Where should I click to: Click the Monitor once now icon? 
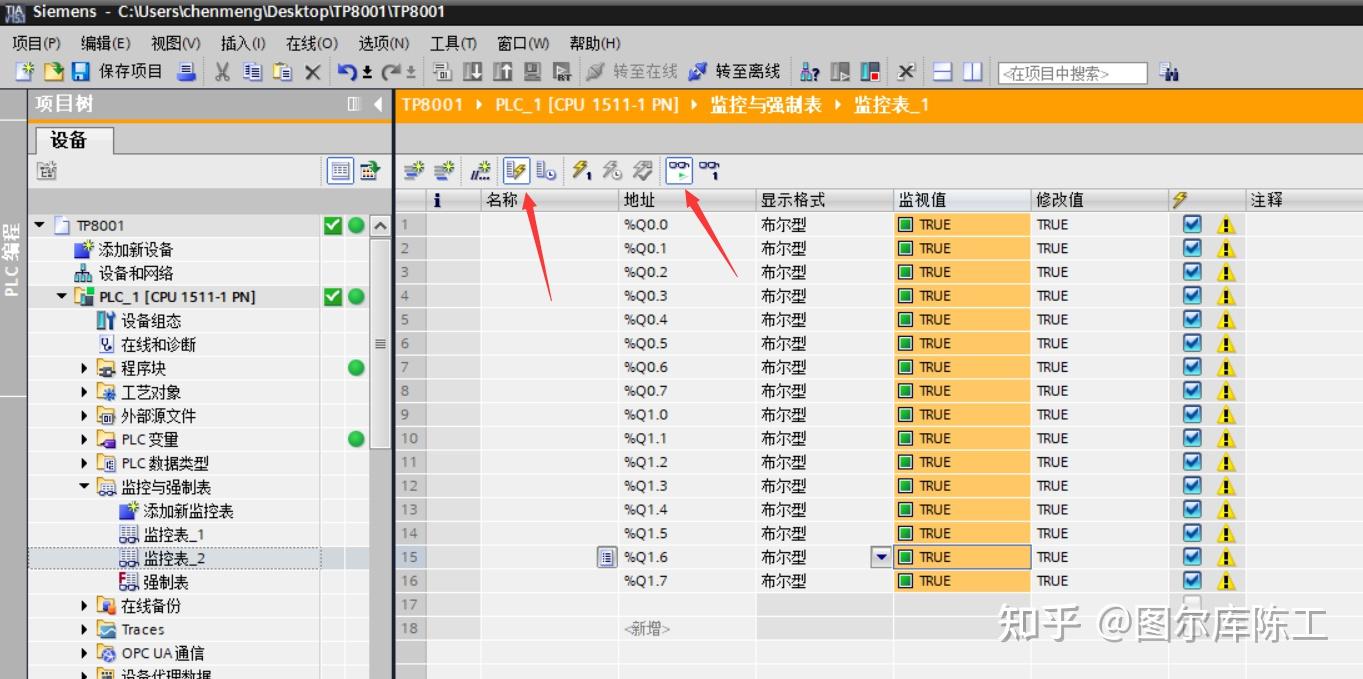(709, 170)
